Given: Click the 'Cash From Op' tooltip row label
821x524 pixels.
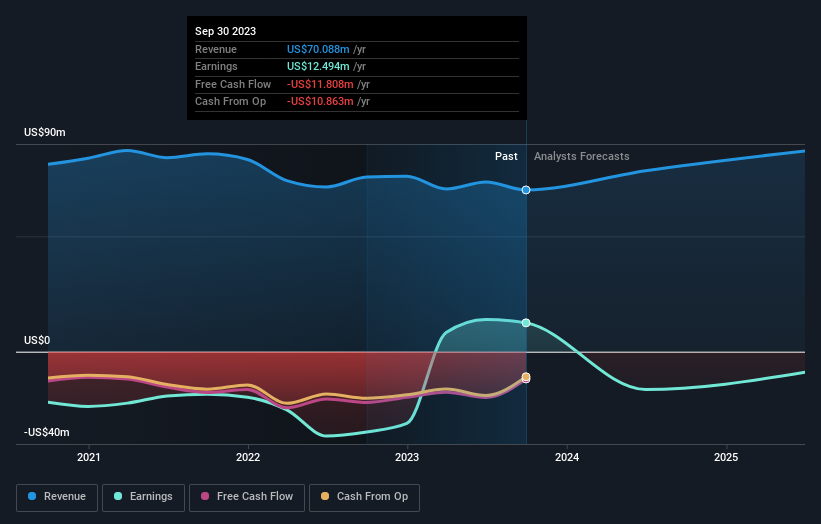Looking at the screenshot, I should click(x=230, y=102).
